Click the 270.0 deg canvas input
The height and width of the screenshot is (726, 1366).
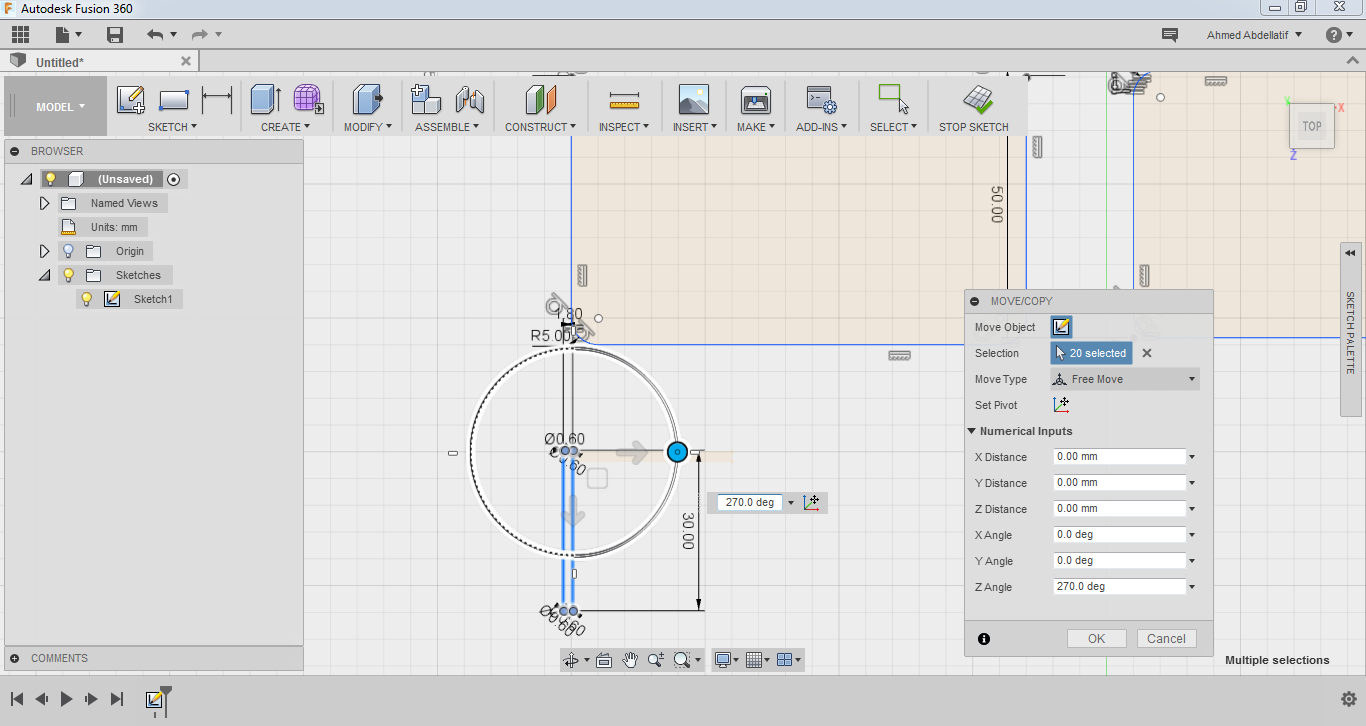coord(749,502)
